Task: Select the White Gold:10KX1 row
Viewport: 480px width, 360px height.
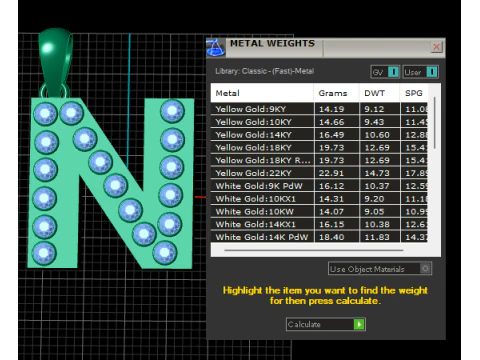Action: (x=319, y=199)
